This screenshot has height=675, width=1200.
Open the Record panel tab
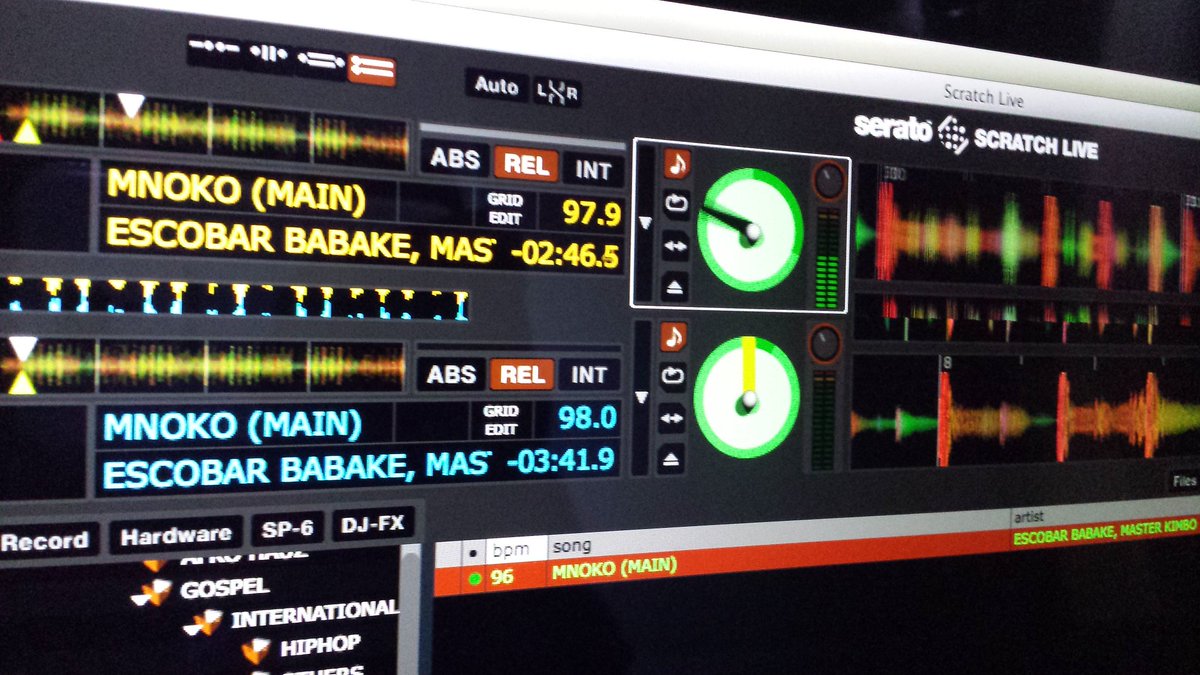[46, 541]
